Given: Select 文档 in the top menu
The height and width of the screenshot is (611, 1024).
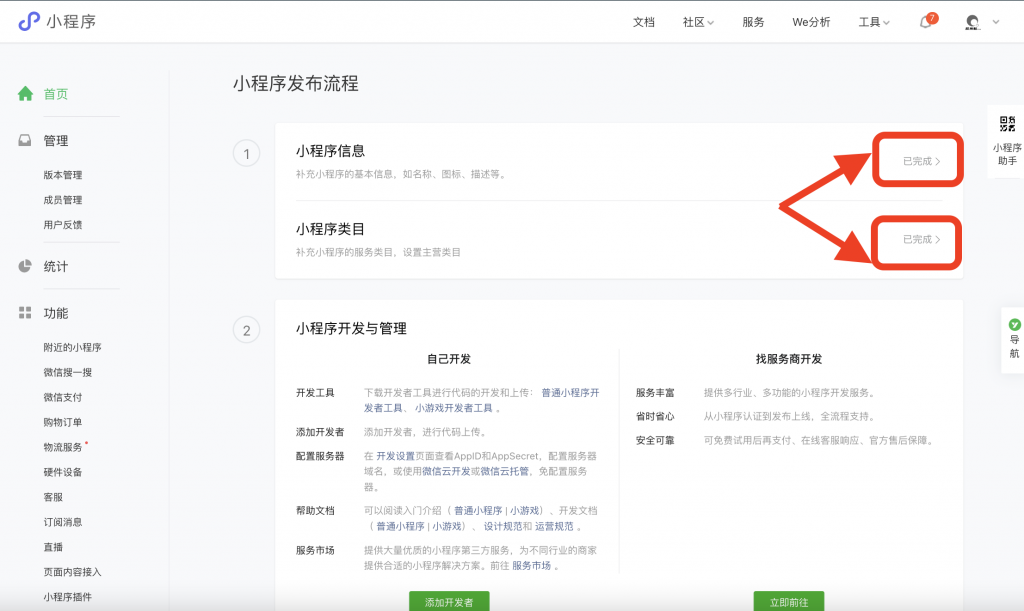Looking at the screenshot, I should (x=644, y=21).
